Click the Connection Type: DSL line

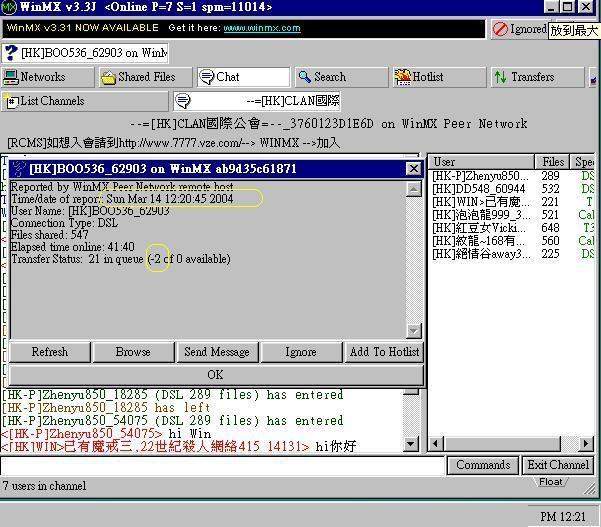click(64, 223)
